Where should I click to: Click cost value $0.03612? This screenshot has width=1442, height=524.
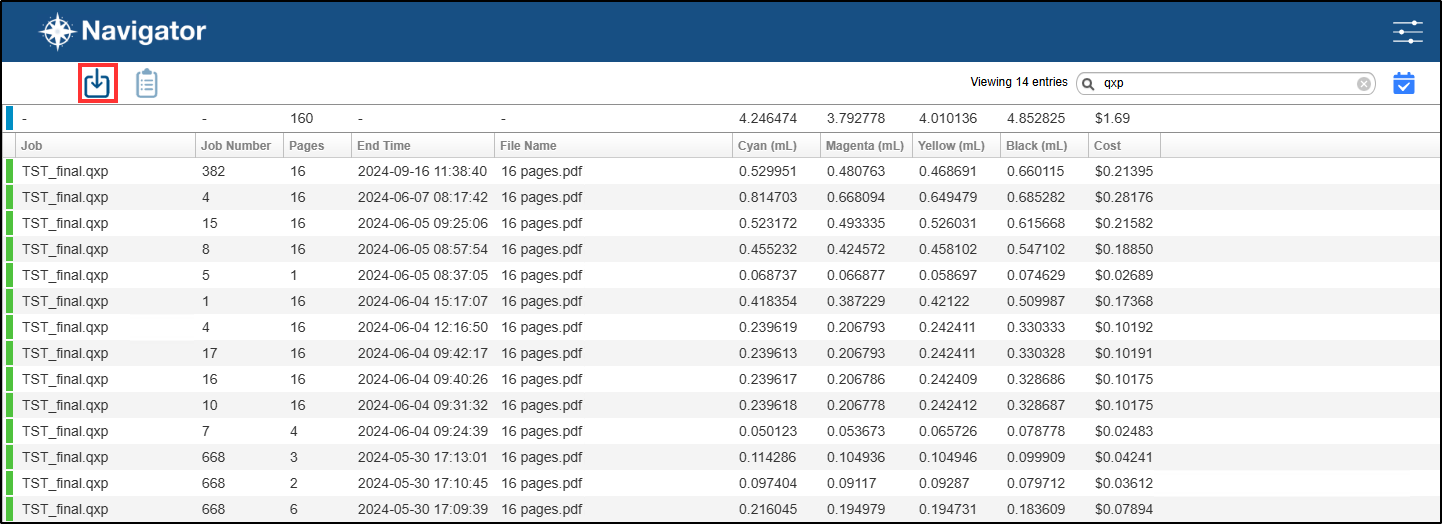[x=1124, y=483]
